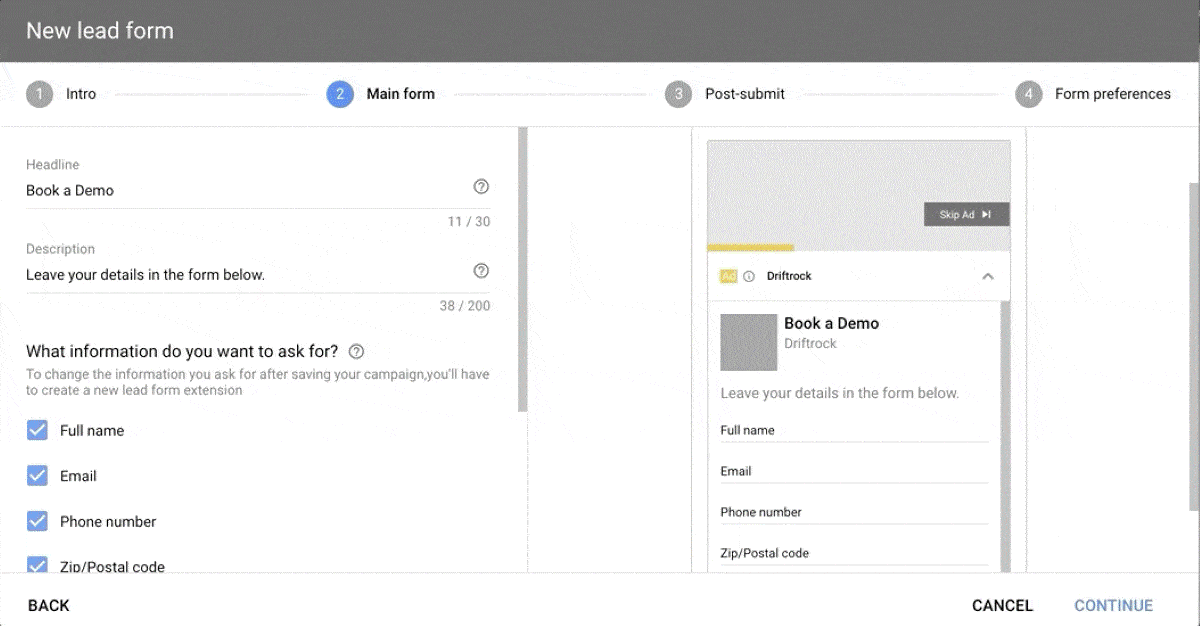Click the '11 / 30' character counter
The image size is (1200, 626).
tap(469, 222)
